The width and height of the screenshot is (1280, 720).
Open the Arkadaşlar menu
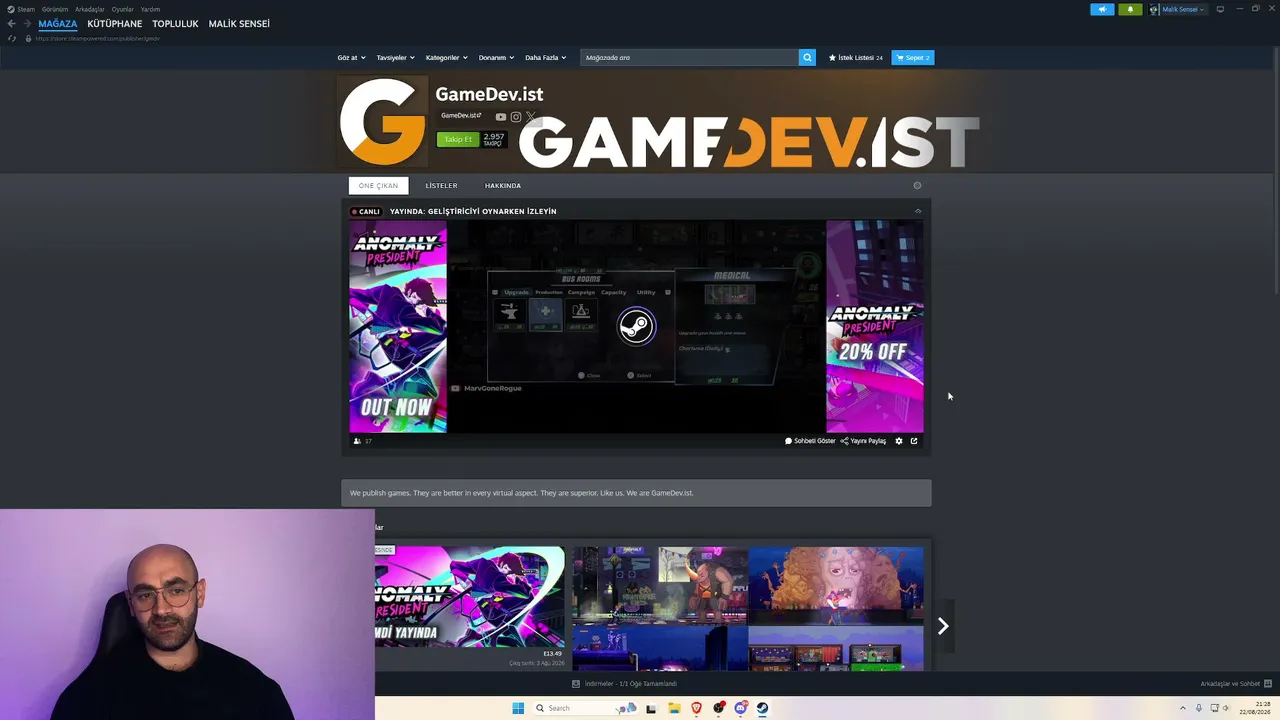90,9
